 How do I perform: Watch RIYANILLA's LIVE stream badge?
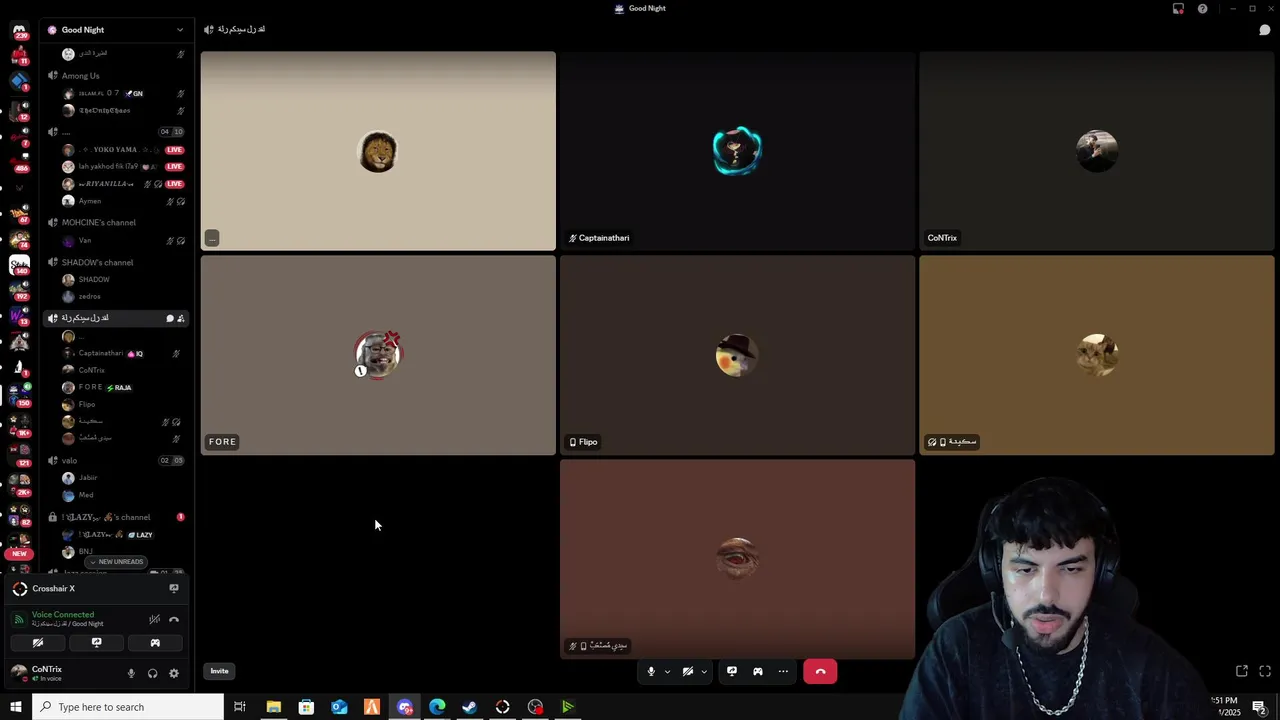click(174, 184)
